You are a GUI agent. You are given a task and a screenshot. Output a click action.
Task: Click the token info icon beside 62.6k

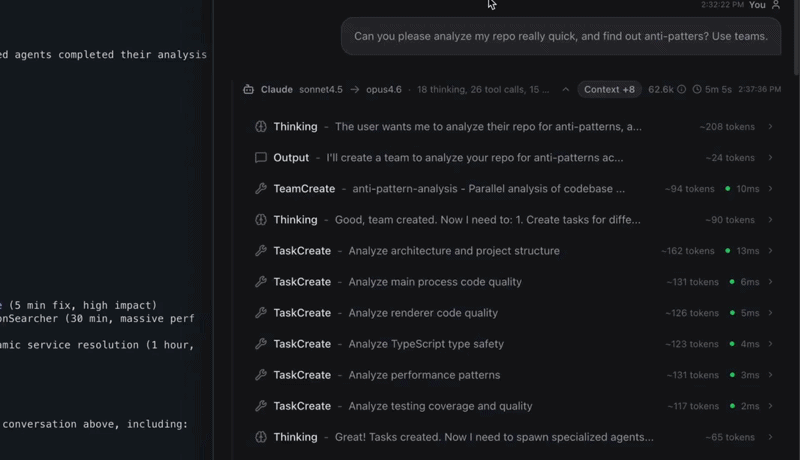pos(682,89)
